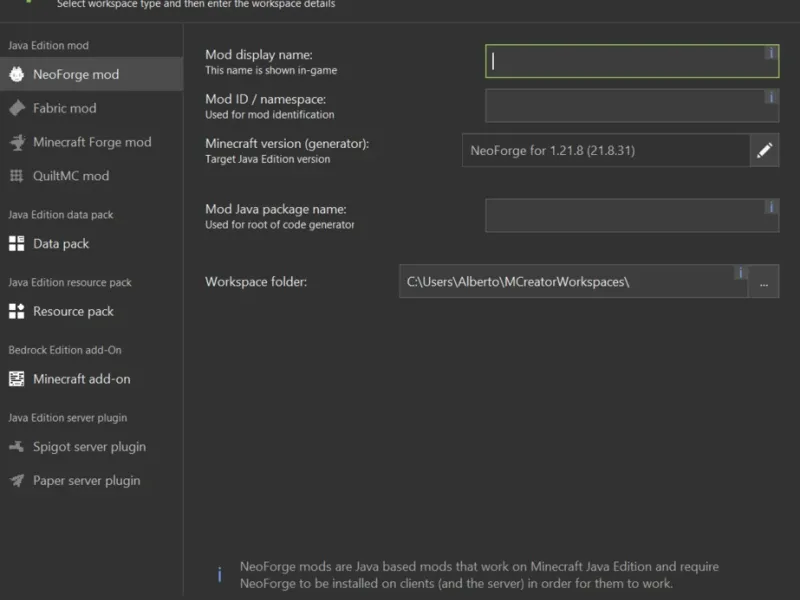Select the Minecraft Forge mod entry
Screen dimensions: 800x600
click(91, 142)
